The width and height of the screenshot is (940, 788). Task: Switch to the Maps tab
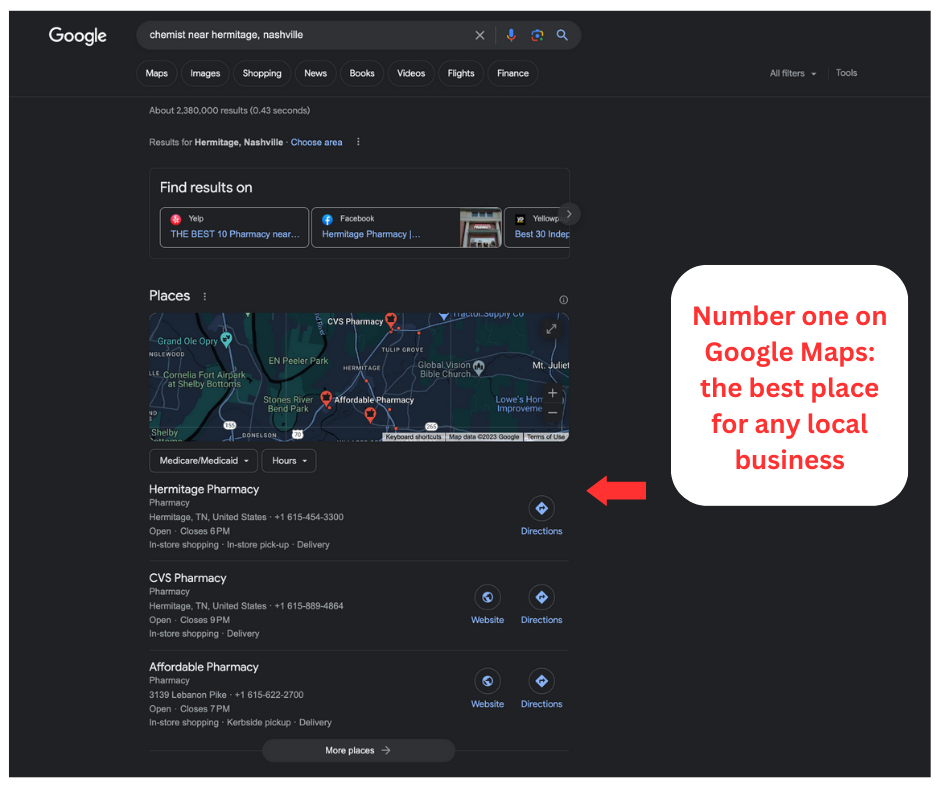coord(156,73)
